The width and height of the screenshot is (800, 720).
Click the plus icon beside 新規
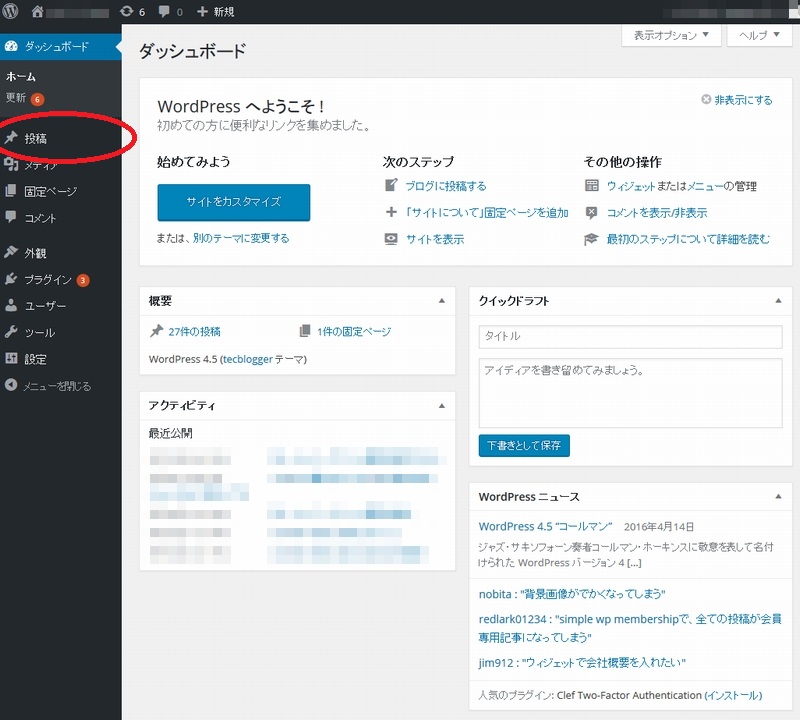(x=202, y=11)
